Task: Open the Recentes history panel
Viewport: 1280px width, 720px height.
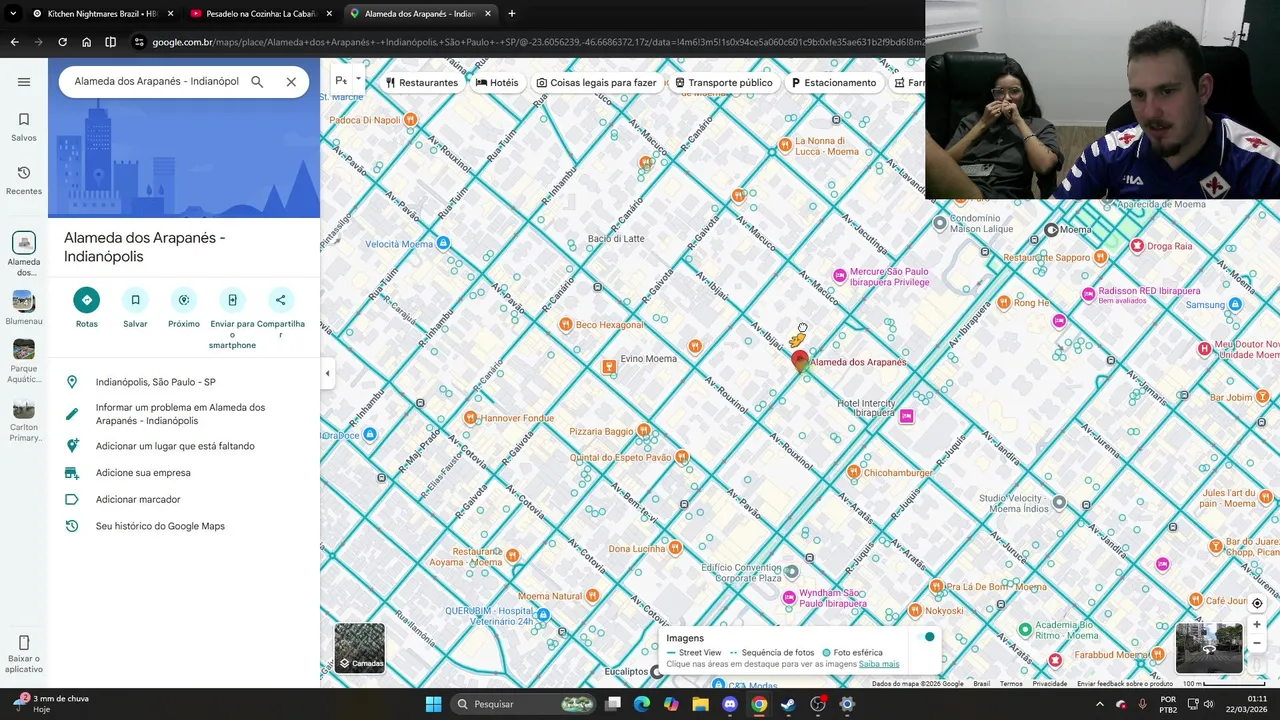Action: click(x=24, y=180)
